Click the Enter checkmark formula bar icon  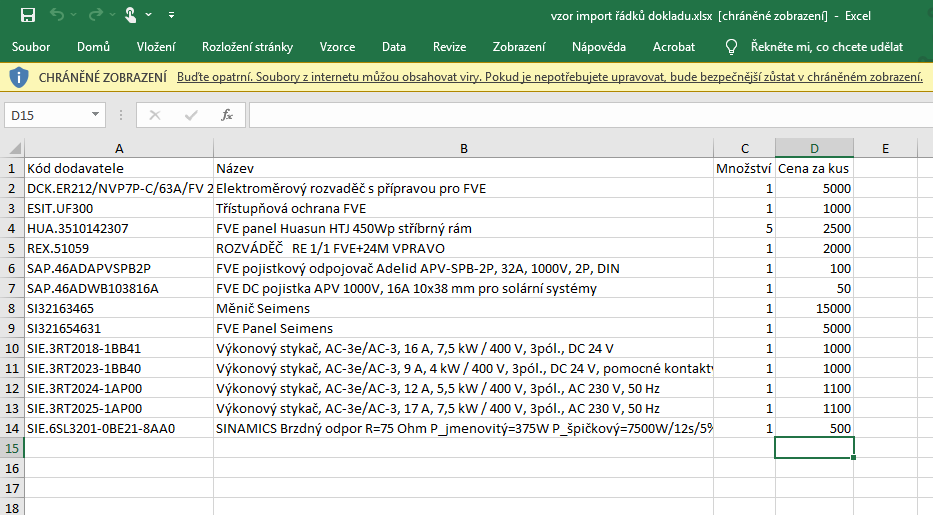(191, 115)
